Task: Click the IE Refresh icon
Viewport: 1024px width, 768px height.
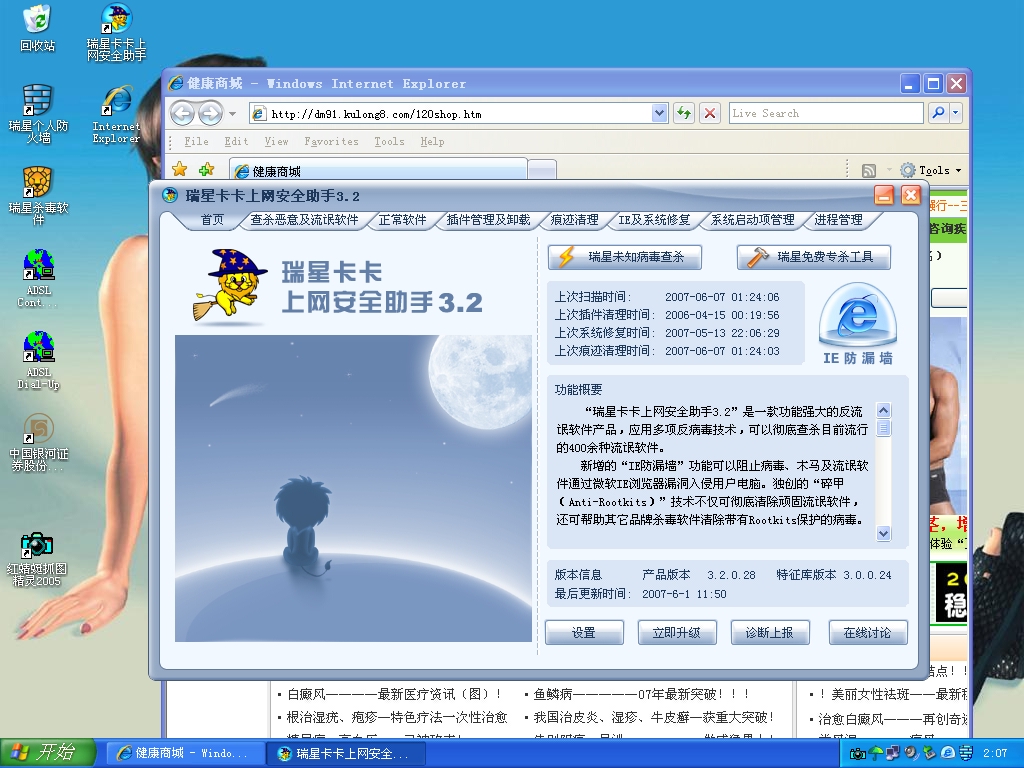Action: click(684, 113)
